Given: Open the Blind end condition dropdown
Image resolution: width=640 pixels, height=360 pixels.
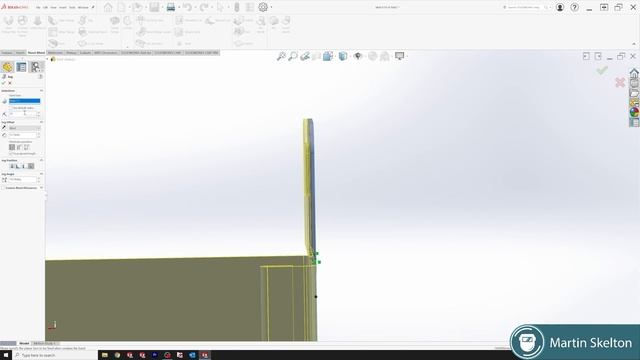Looking at the screenshot, I should click(24, 128).
